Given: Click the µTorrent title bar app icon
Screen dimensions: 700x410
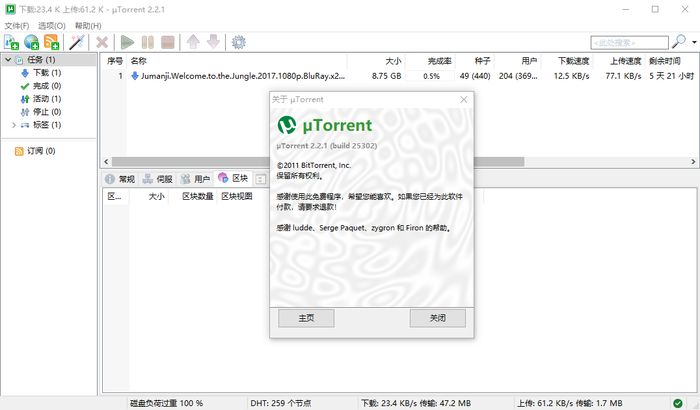Looking at the screenshot, I should point(10,9).
